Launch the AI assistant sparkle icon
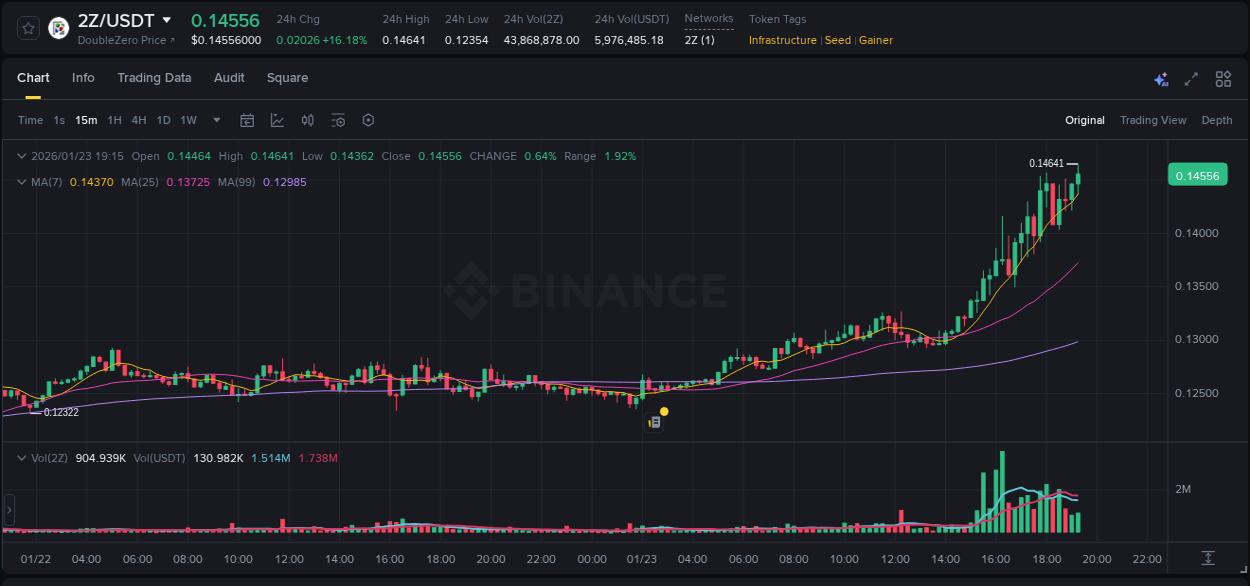Screen dimensions: 1250x586 [x=1161, y=78]
